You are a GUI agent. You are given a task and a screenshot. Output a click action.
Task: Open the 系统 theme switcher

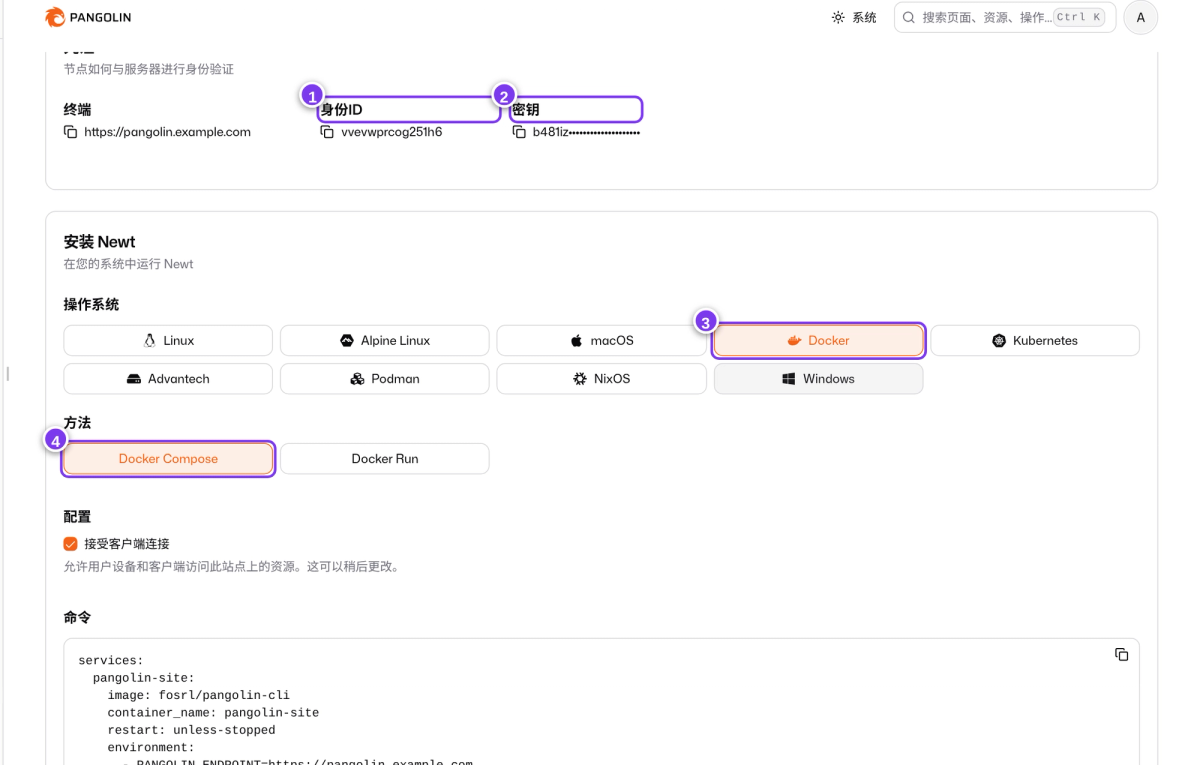click(x=854, y=18)
